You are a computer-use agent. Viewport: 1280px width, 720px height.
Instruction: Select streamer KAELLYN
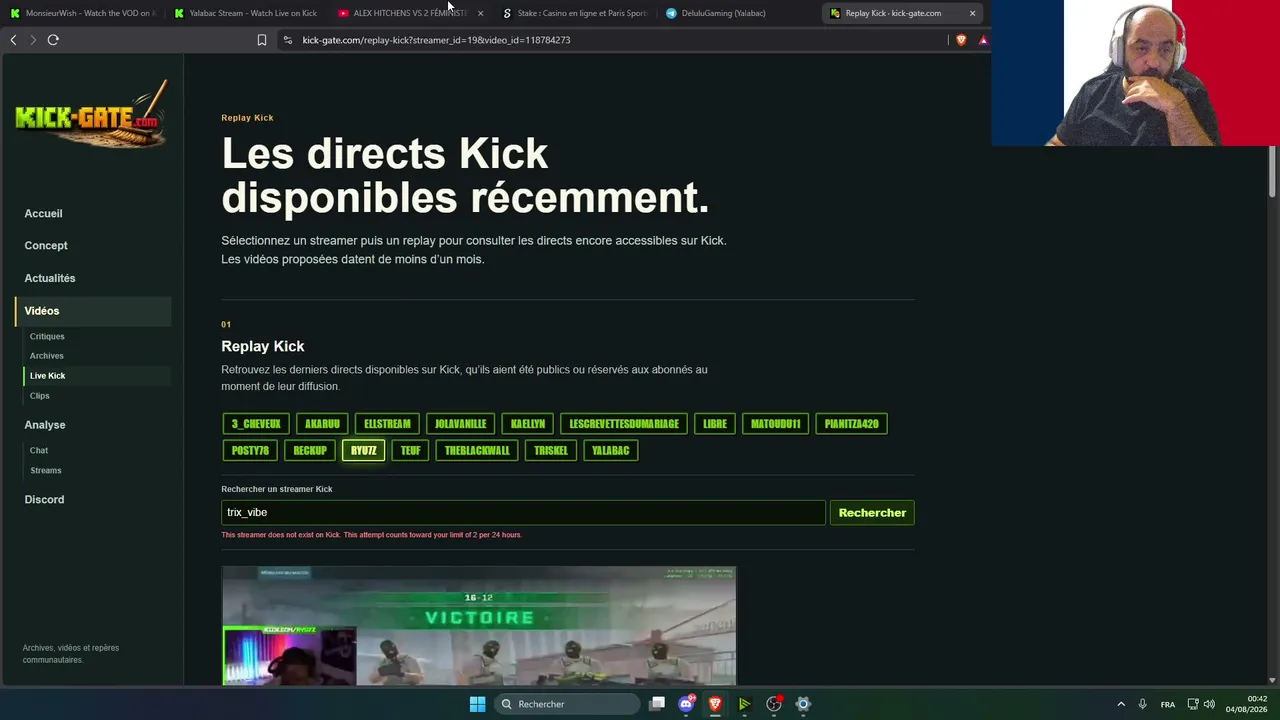pos(528,424)
